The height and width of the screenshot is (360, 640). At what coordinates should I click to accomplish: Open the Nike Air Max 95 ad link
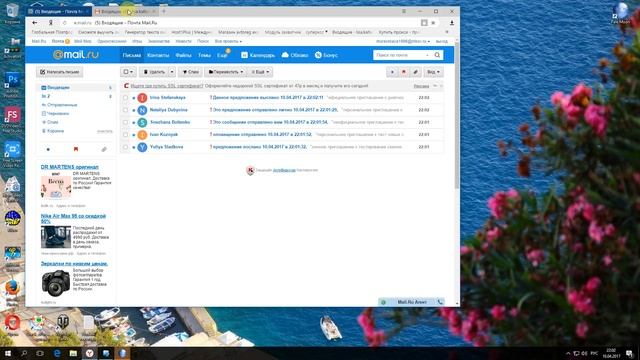[73, 218]
